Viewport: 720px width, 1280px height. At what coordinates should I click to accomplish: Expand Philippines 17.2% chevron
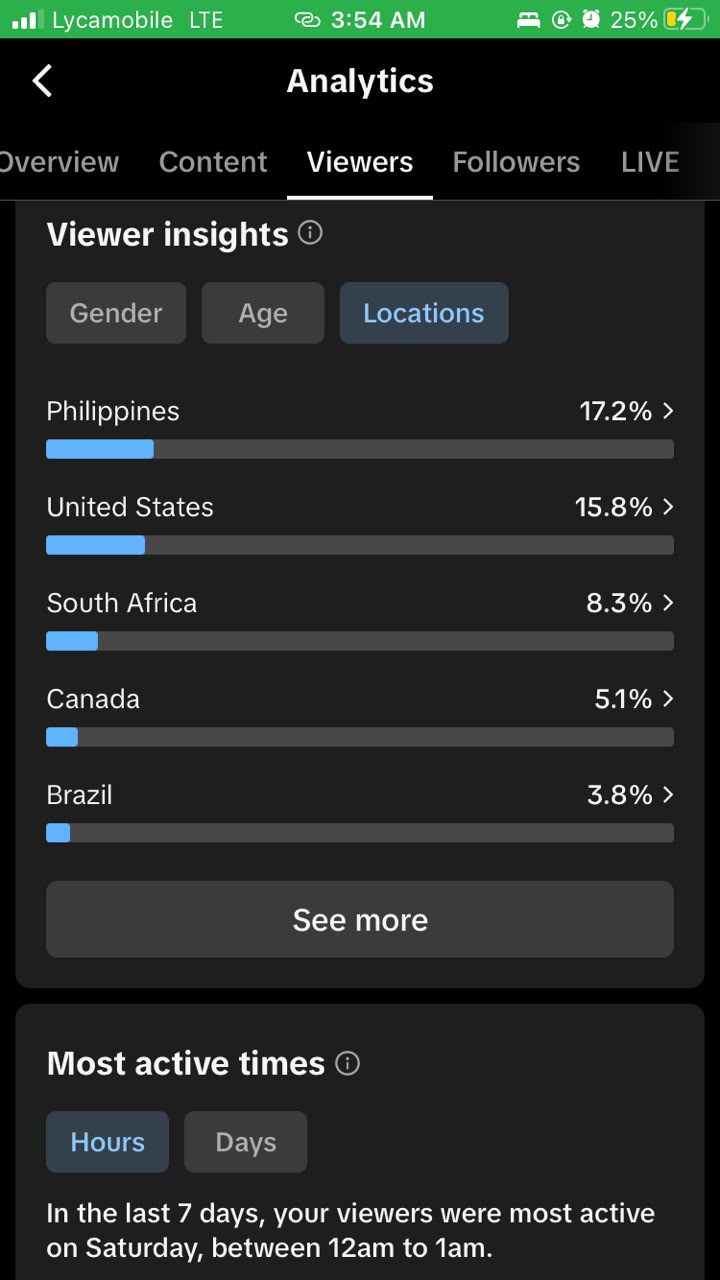click(x=668, y=411)
